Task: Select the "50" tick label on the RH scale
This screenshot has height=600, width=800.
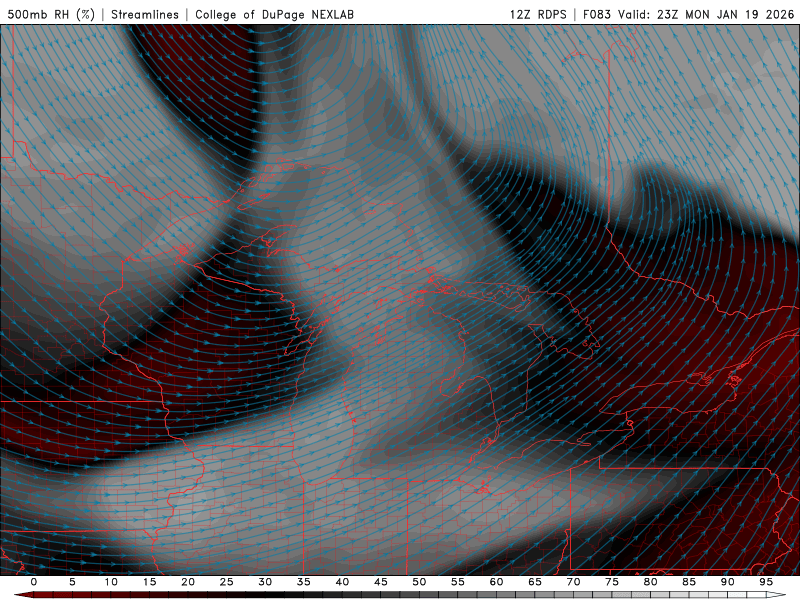Action: pyautogui.click(x=419, y=582)
